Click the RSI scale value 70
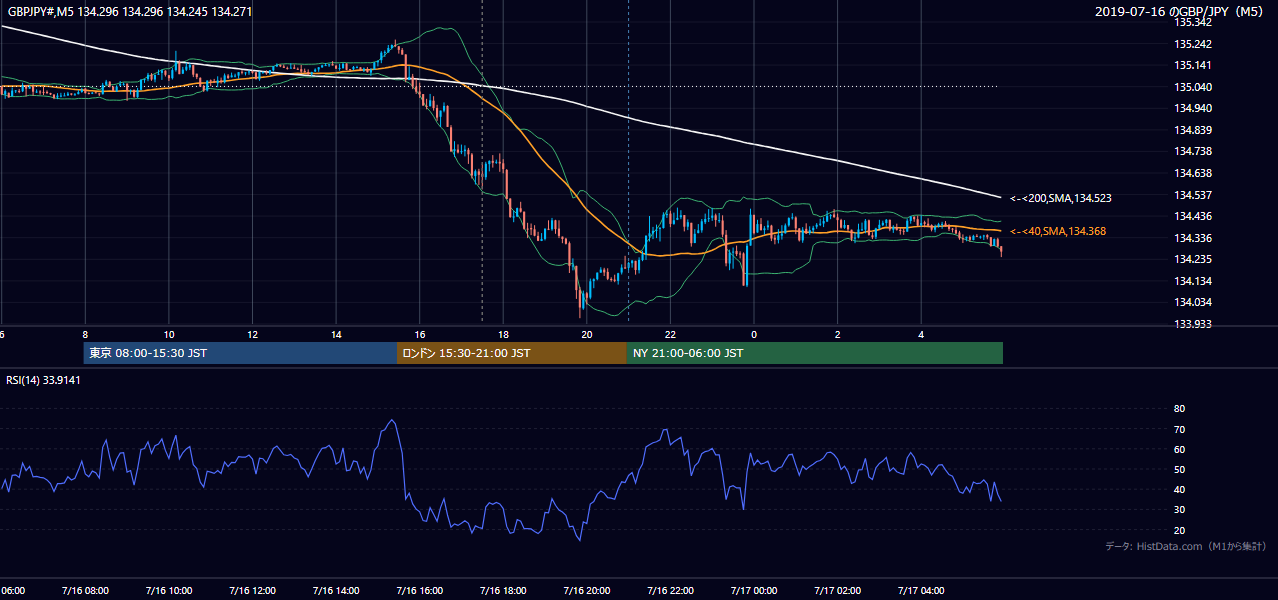The width and height of the screenshot is (1278, 600). click(1179, 429)
